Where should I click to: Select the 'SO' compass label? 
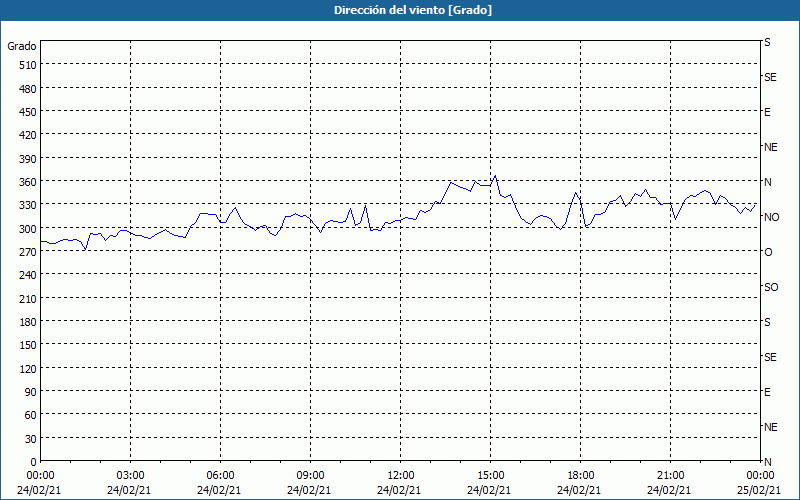tap(771, 287)
